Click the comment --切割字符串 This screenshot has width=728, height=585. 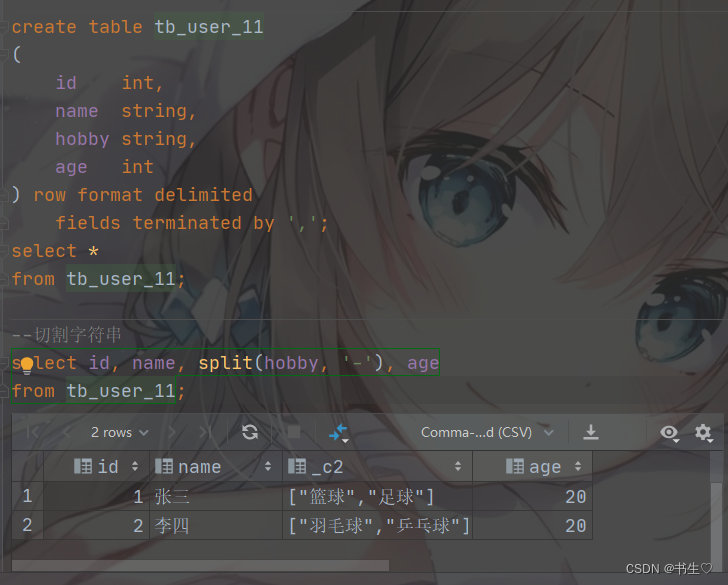click(66, 334)
